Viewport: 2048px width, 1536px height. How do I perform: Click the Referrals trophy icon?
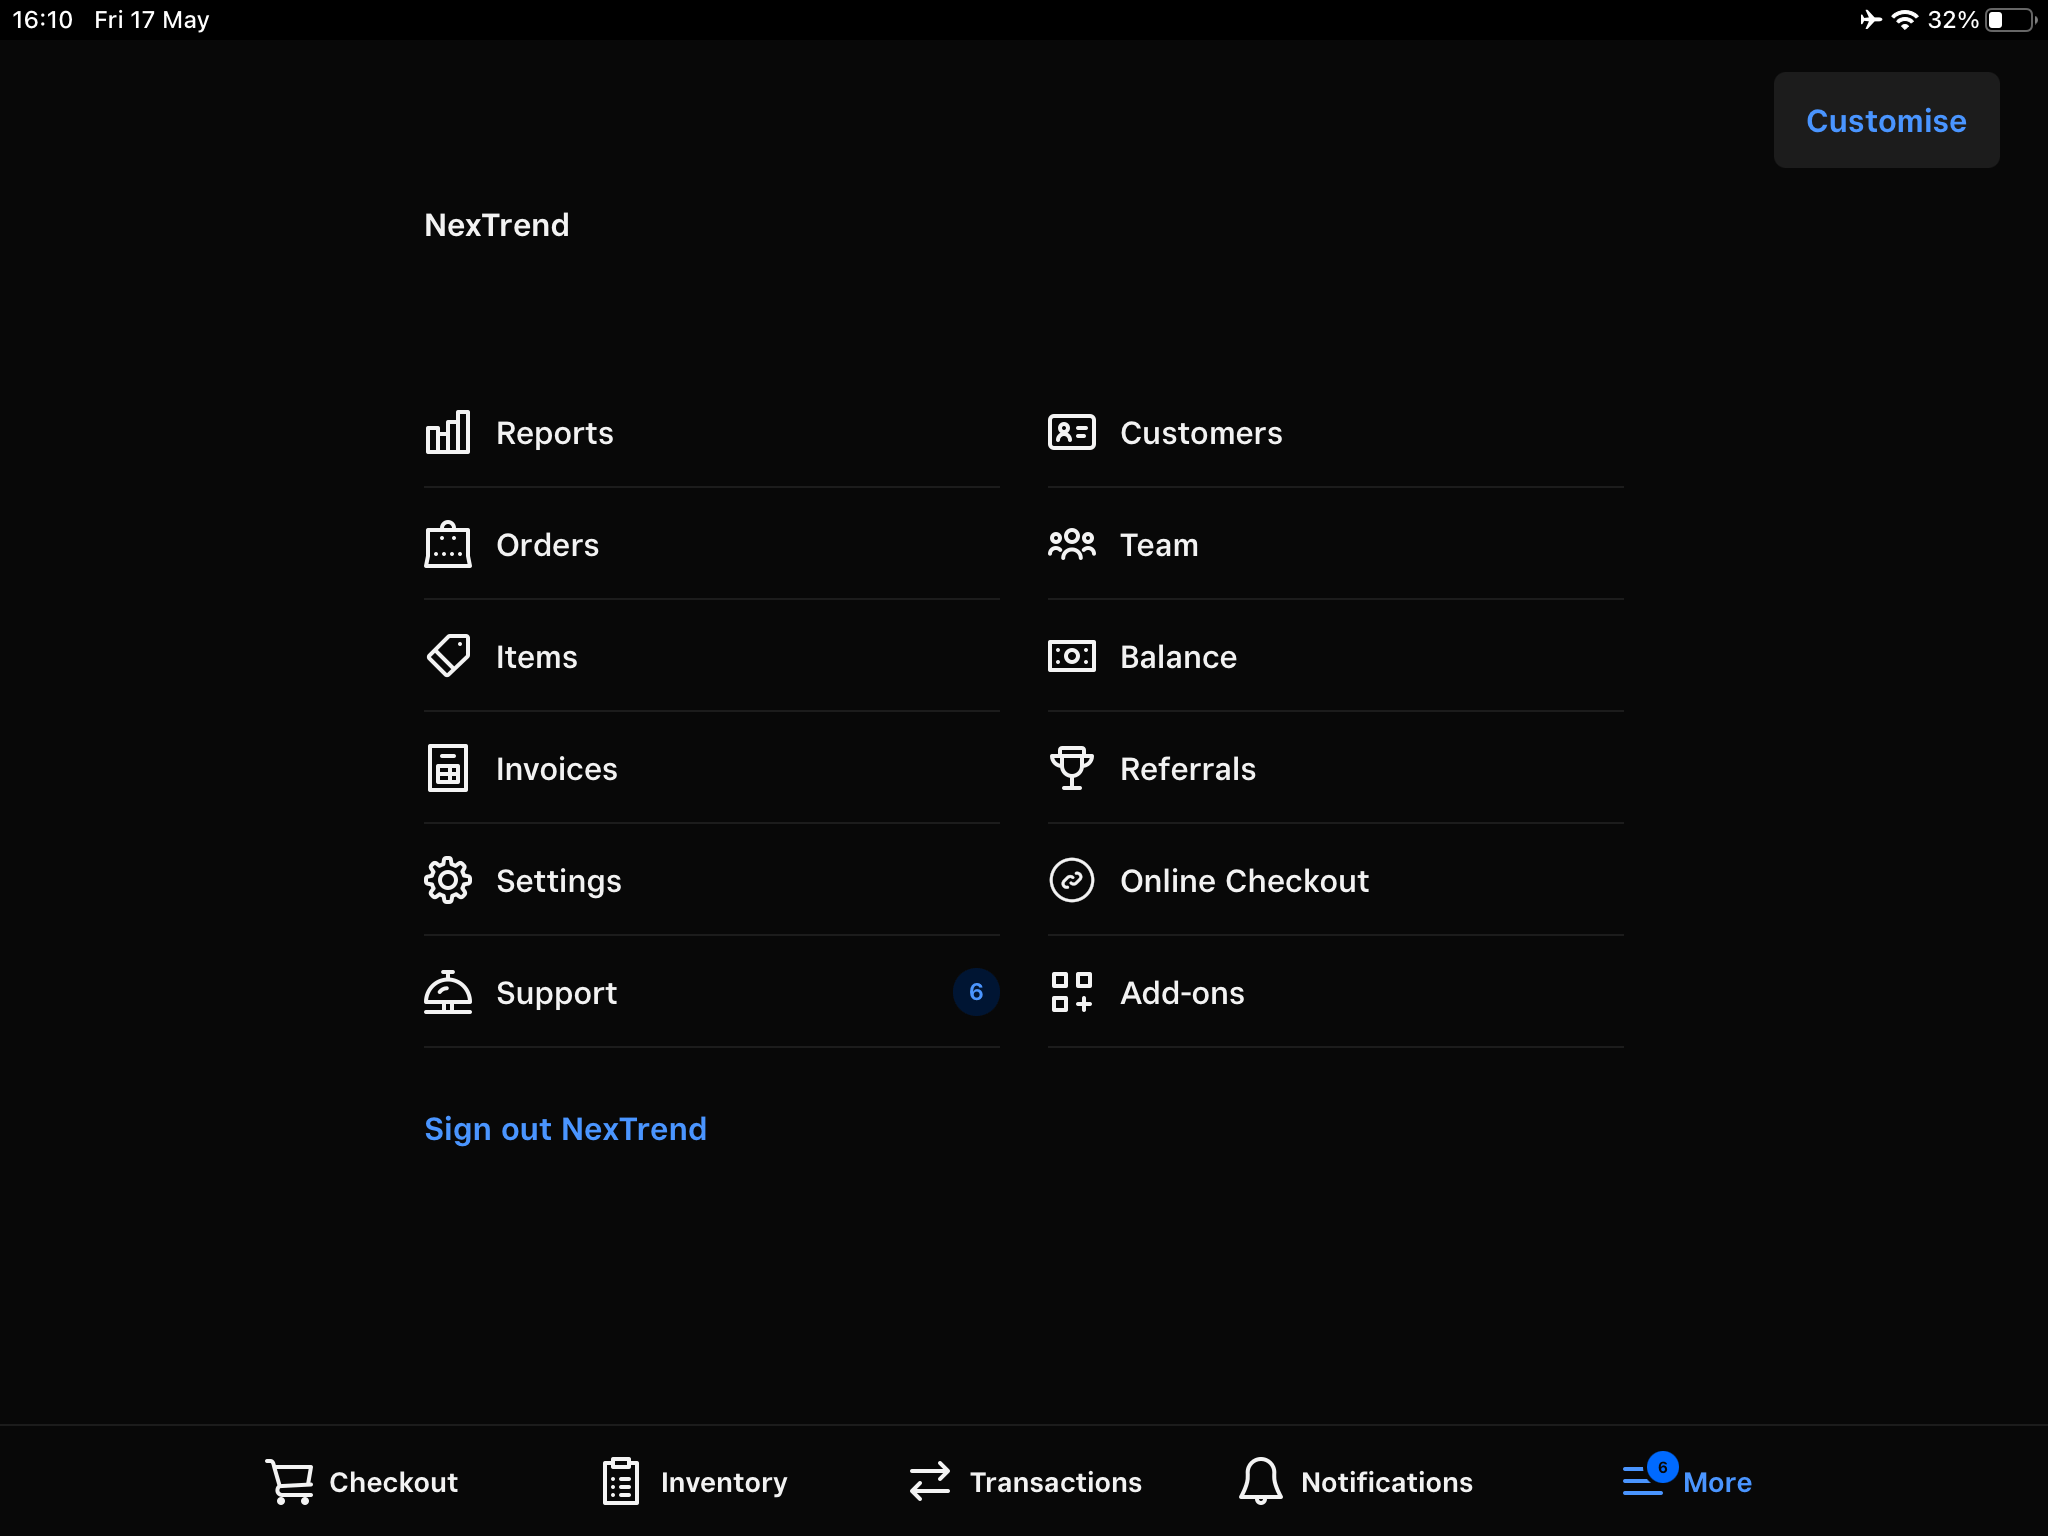(1071, 768)
